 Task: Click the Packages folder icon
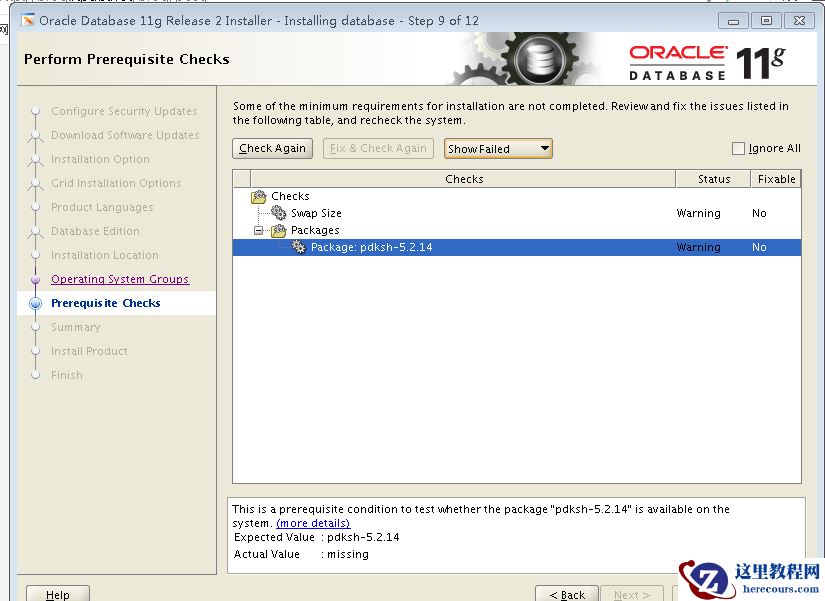[x=278, y=230]
